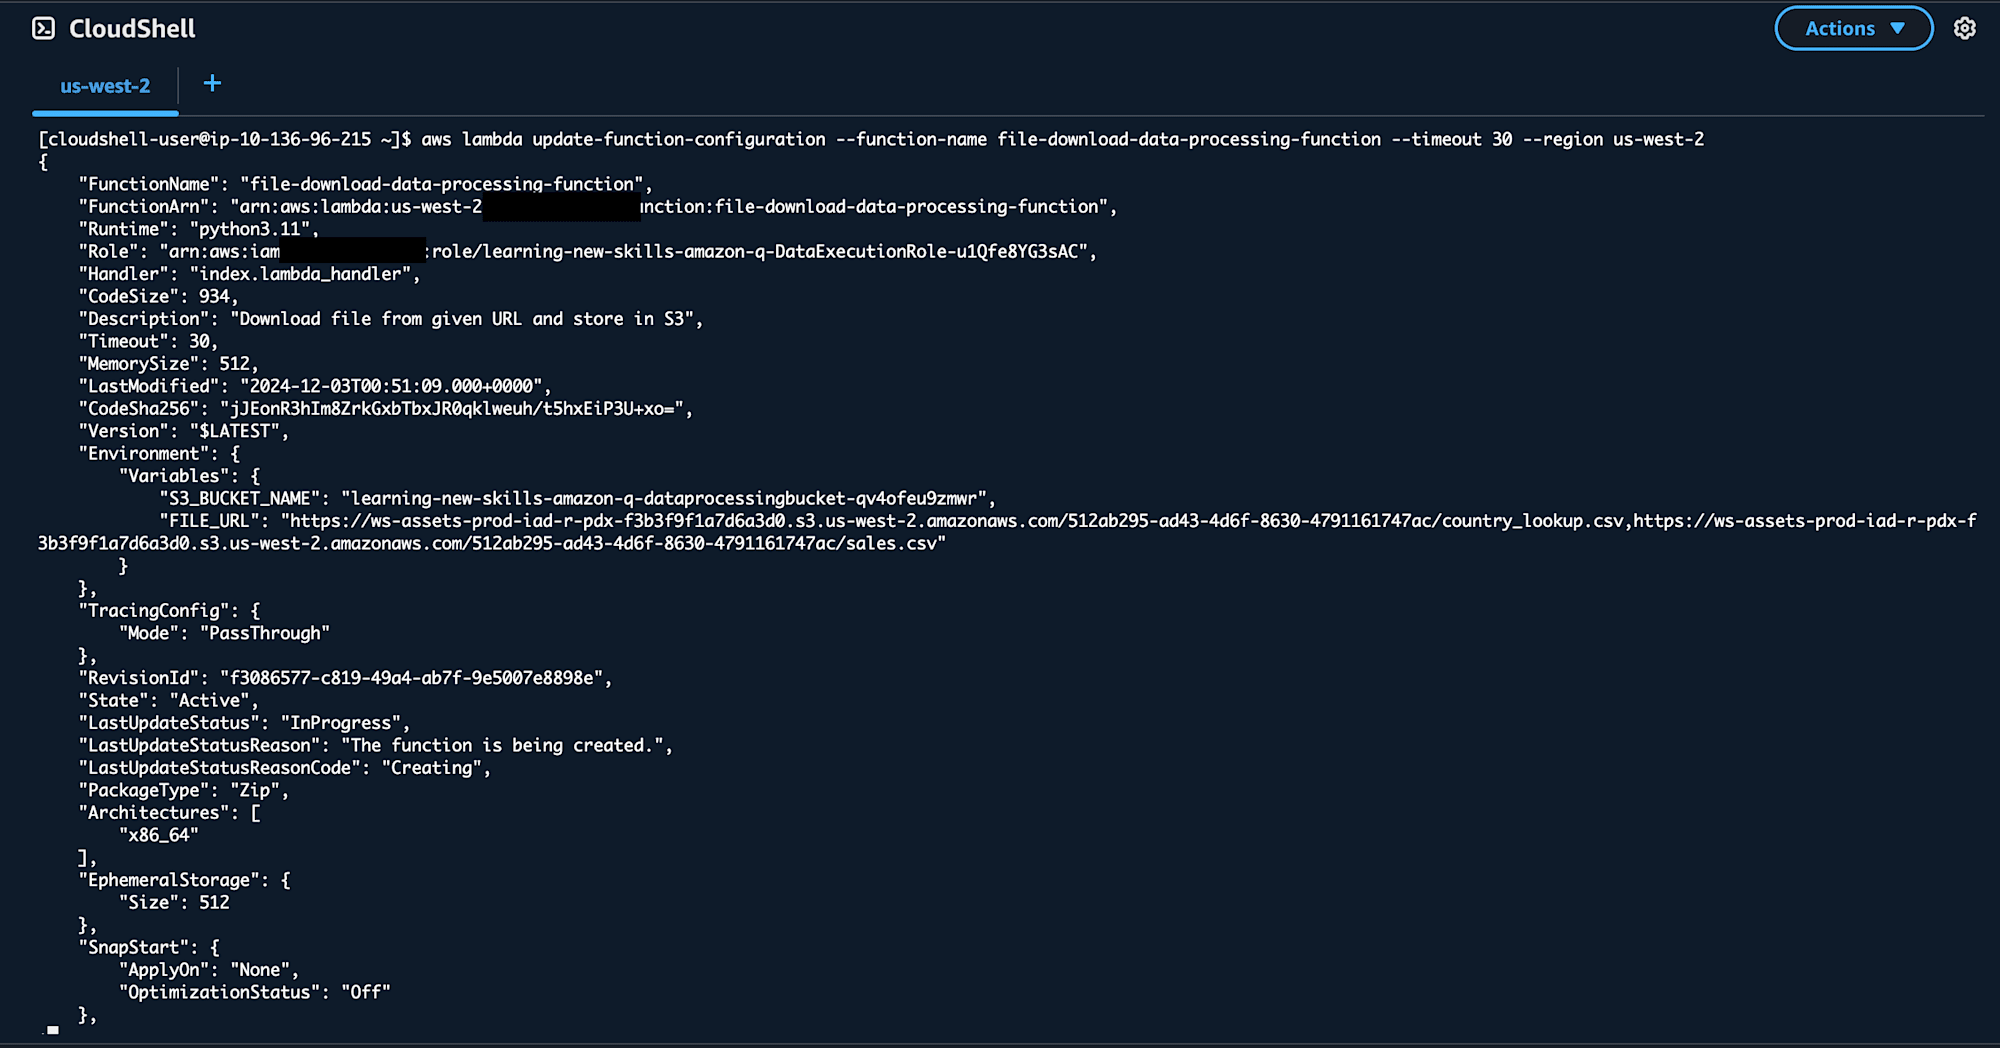Click the CloudShell title text
2000x1048 pixels.
click(x=132, y=28)
